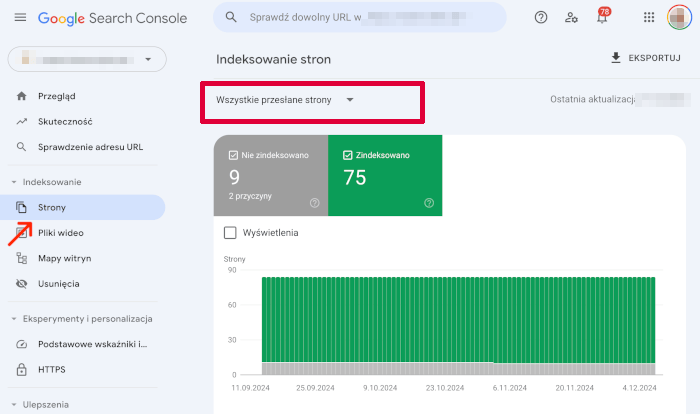This screenshot has height=414, width=700.
Task: Click the EKSPORTUJ button
Action: [x=646, y=58]
